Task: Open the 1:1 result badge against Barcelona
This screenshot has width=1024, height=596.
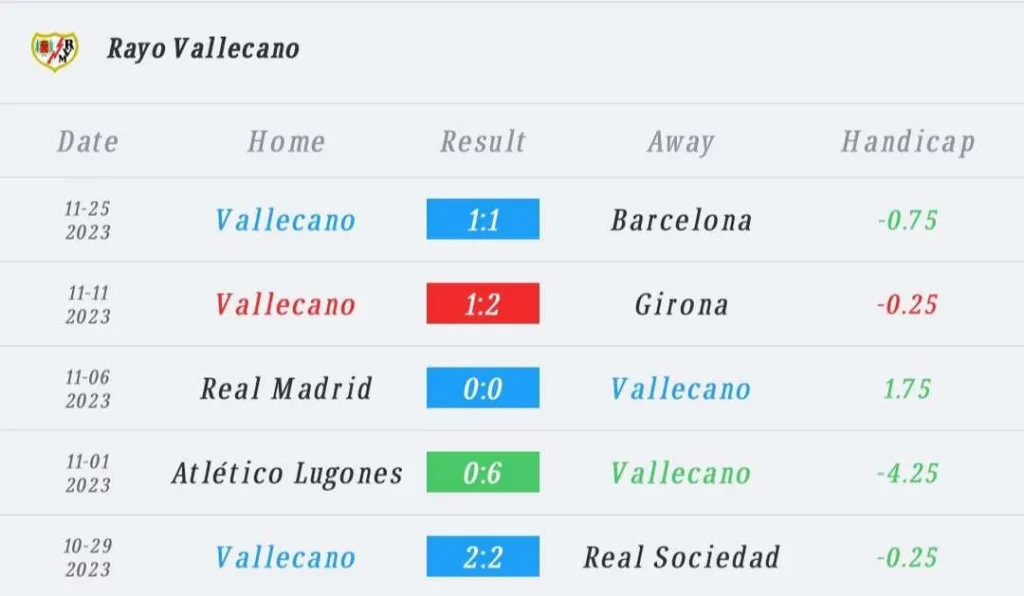Action: pos(483,219)
